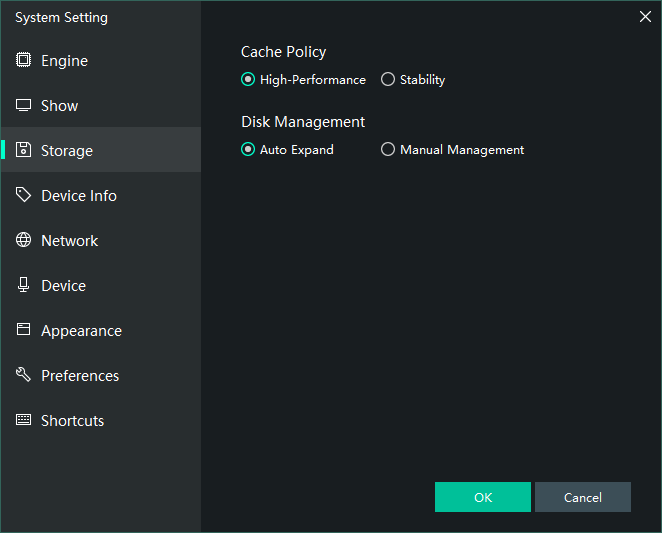
Task: Select Auto Expand disk management
Action: click(x=248, y=150)
